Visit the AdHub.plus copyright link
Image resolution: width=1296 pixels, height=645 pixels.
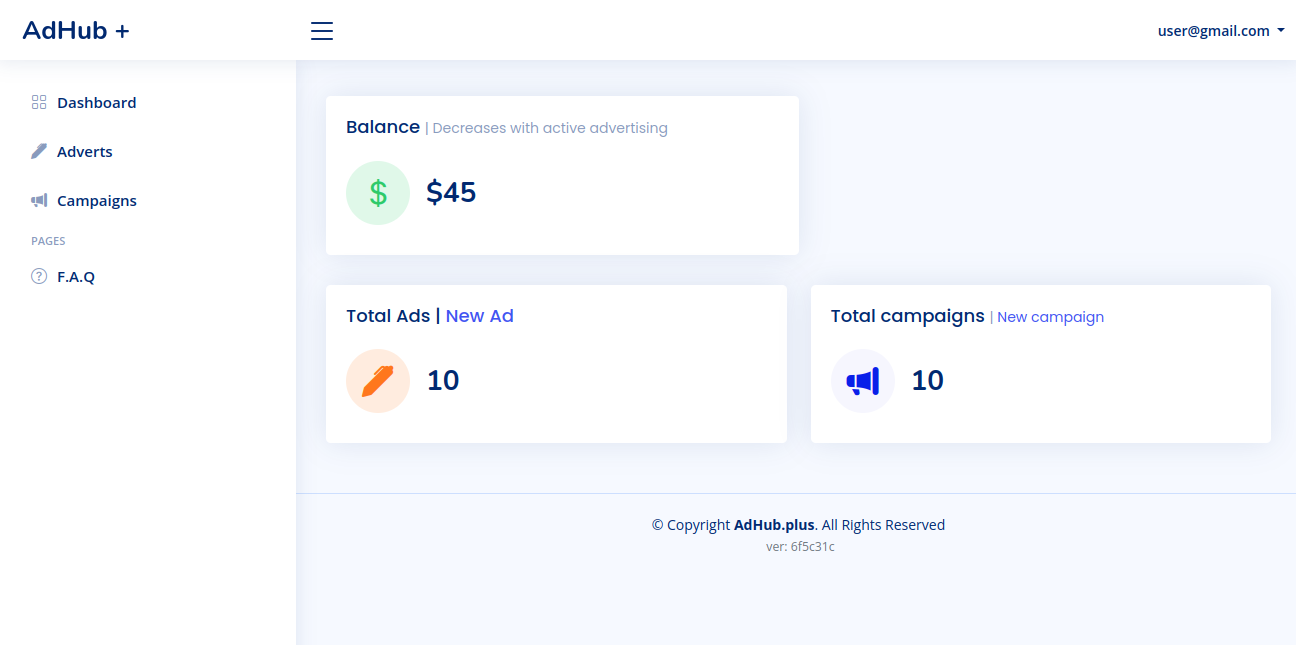coord(773,524)
